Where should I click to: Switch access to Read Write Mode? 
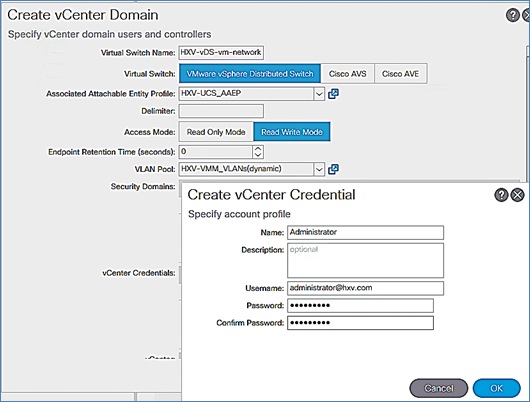[292, 132]
